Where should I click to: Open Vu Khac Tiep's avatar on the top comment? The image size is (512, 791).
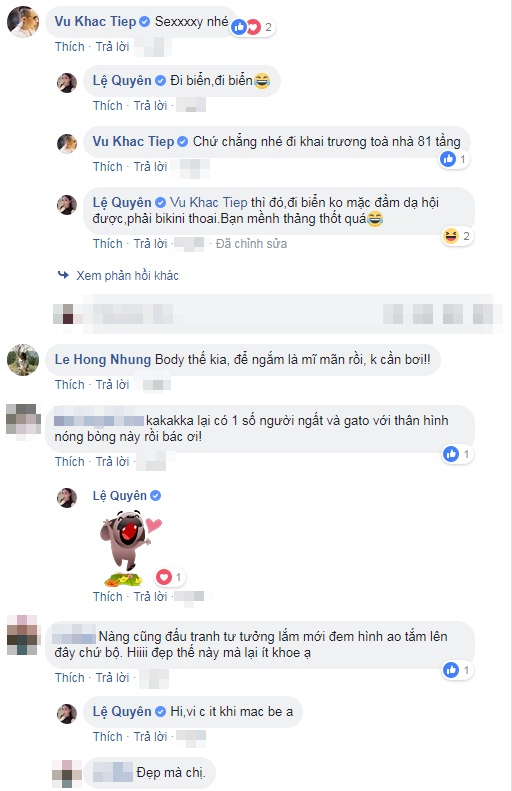(23, 22)
